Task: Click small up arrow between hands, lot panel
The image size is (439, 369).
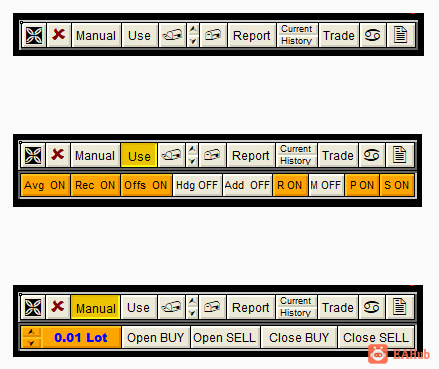Action: (x=192, y=301)
